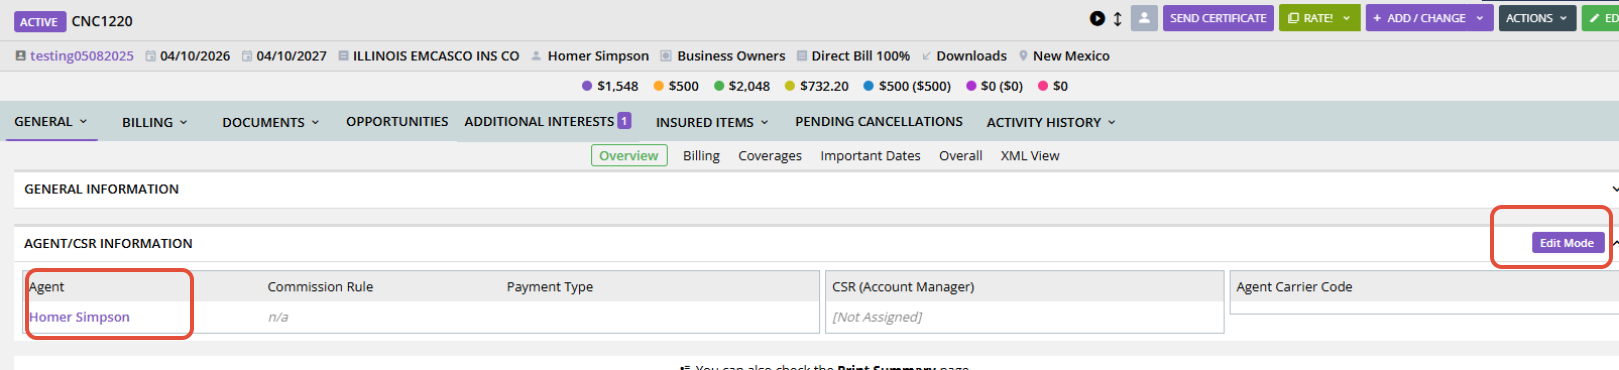Select the Coverages sub-tab

coord(770,156)
